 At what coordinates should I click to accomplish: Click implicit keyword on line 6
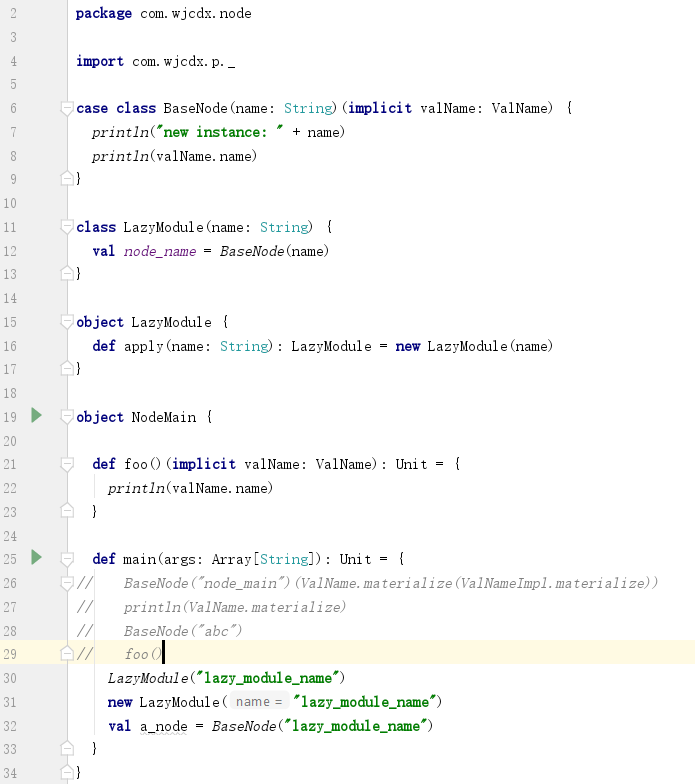pos(380,108)
